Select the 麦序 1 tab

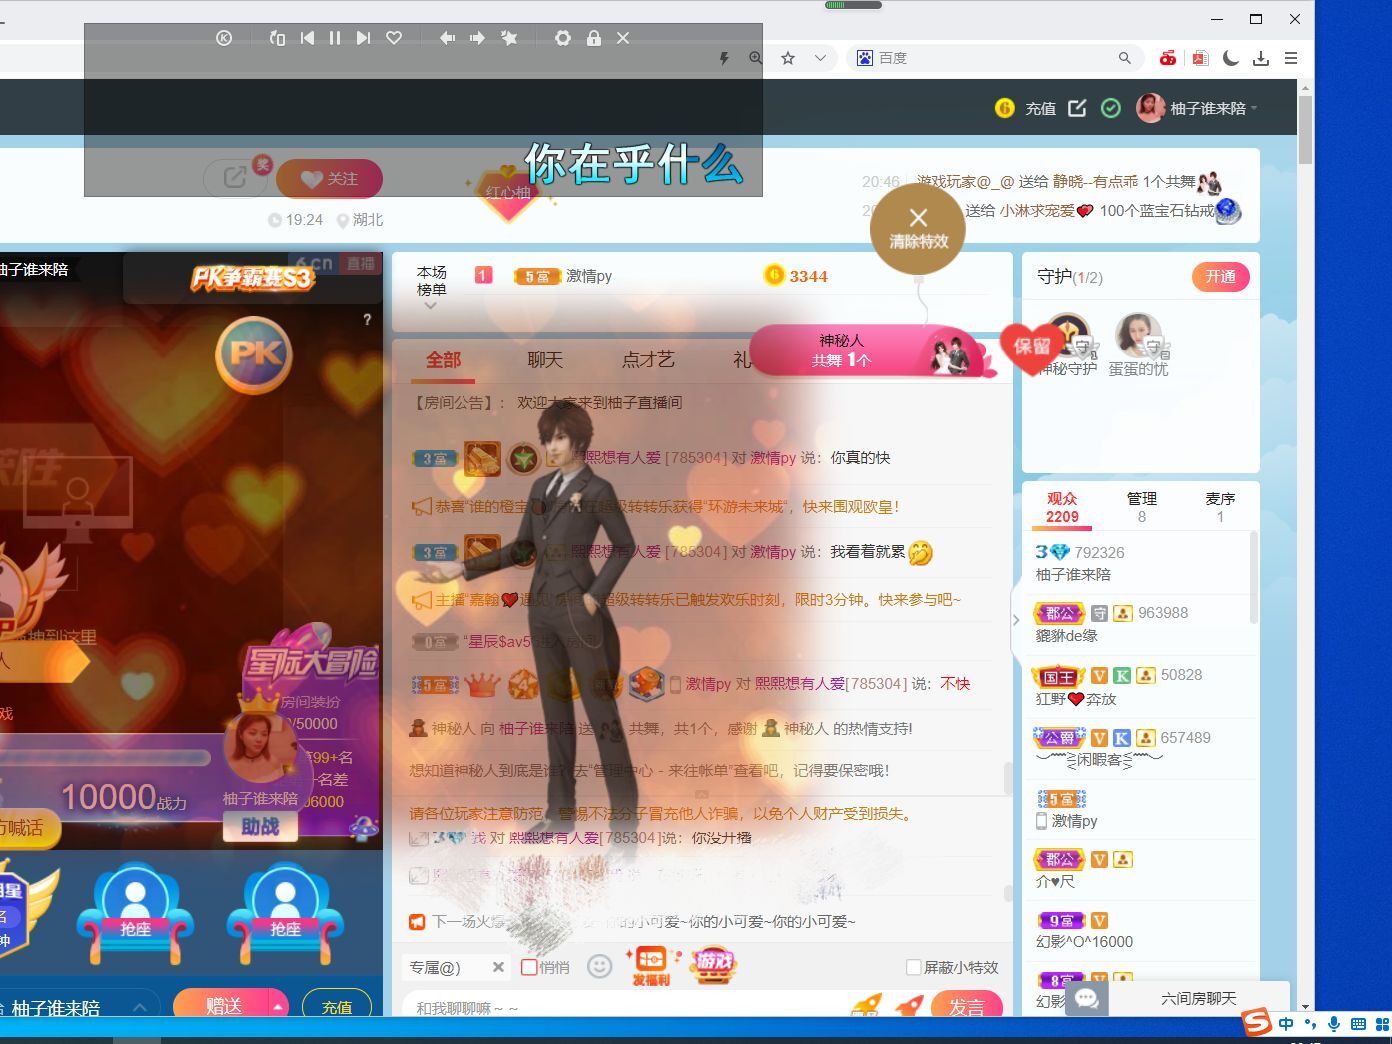point(1220,507)
